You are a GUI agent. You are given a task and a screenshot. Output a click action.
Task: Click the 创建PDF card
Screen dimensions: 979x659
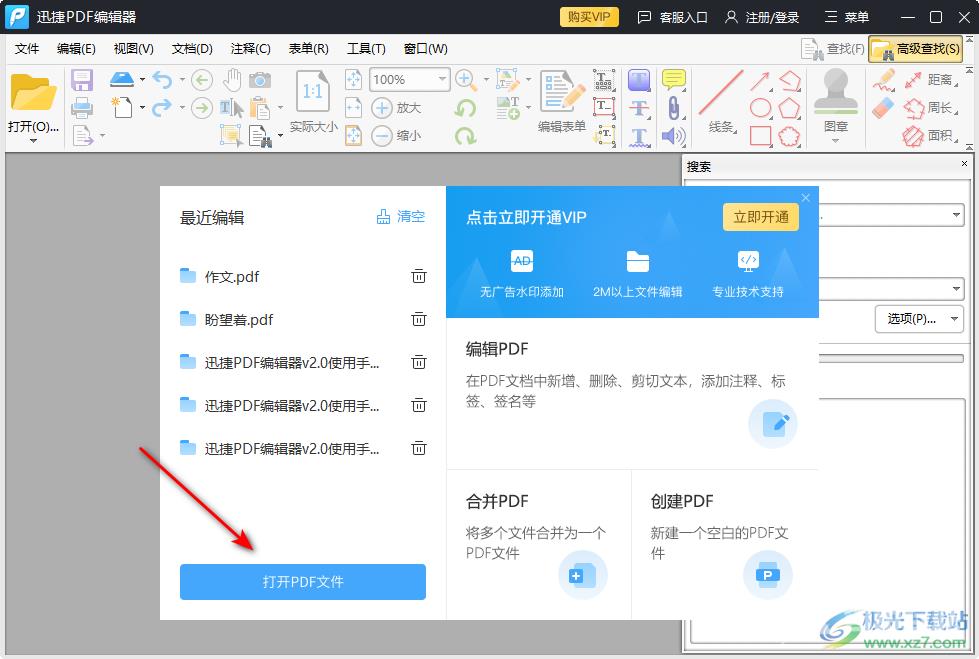(725, 544)
